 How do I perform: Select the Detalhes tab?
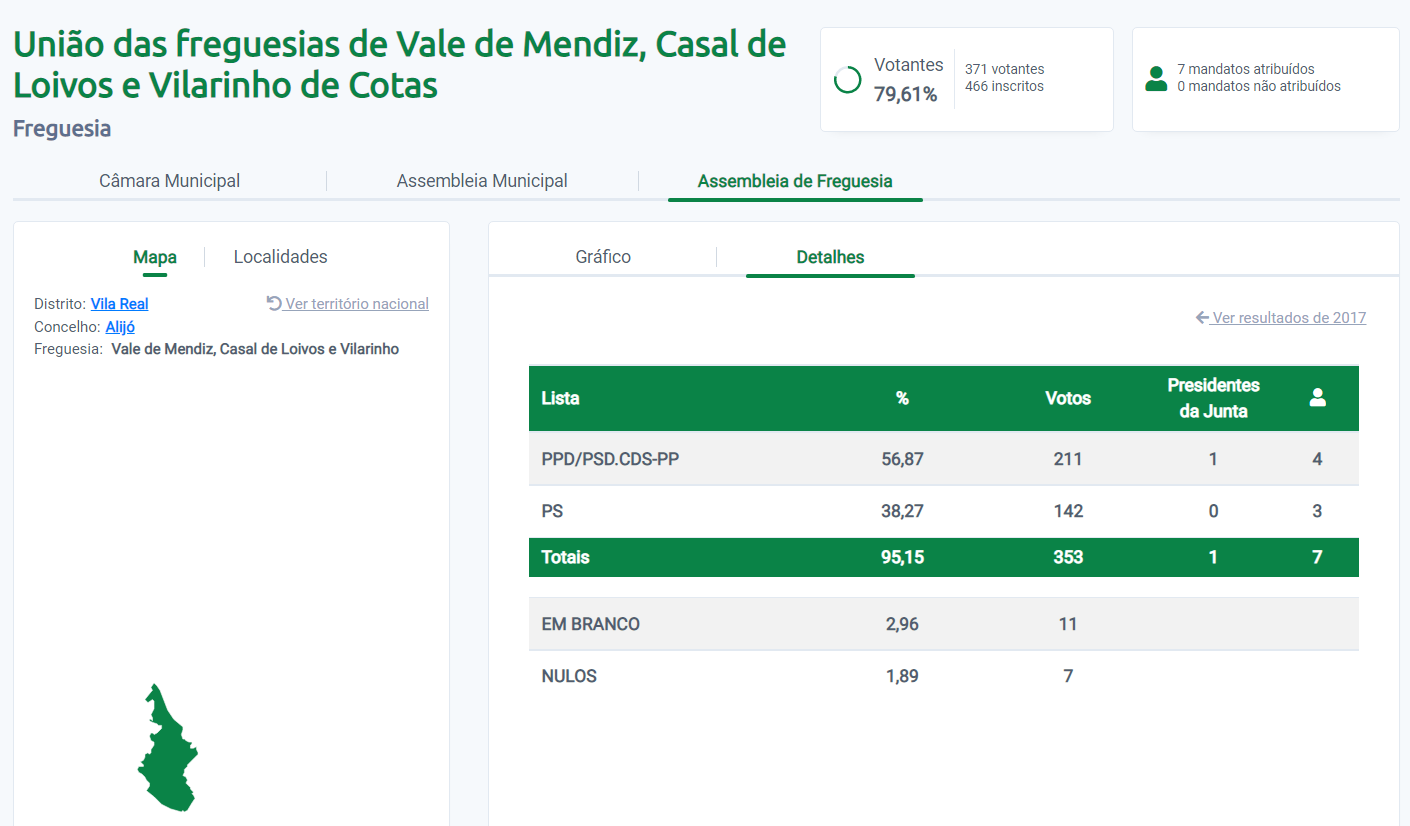830,257
